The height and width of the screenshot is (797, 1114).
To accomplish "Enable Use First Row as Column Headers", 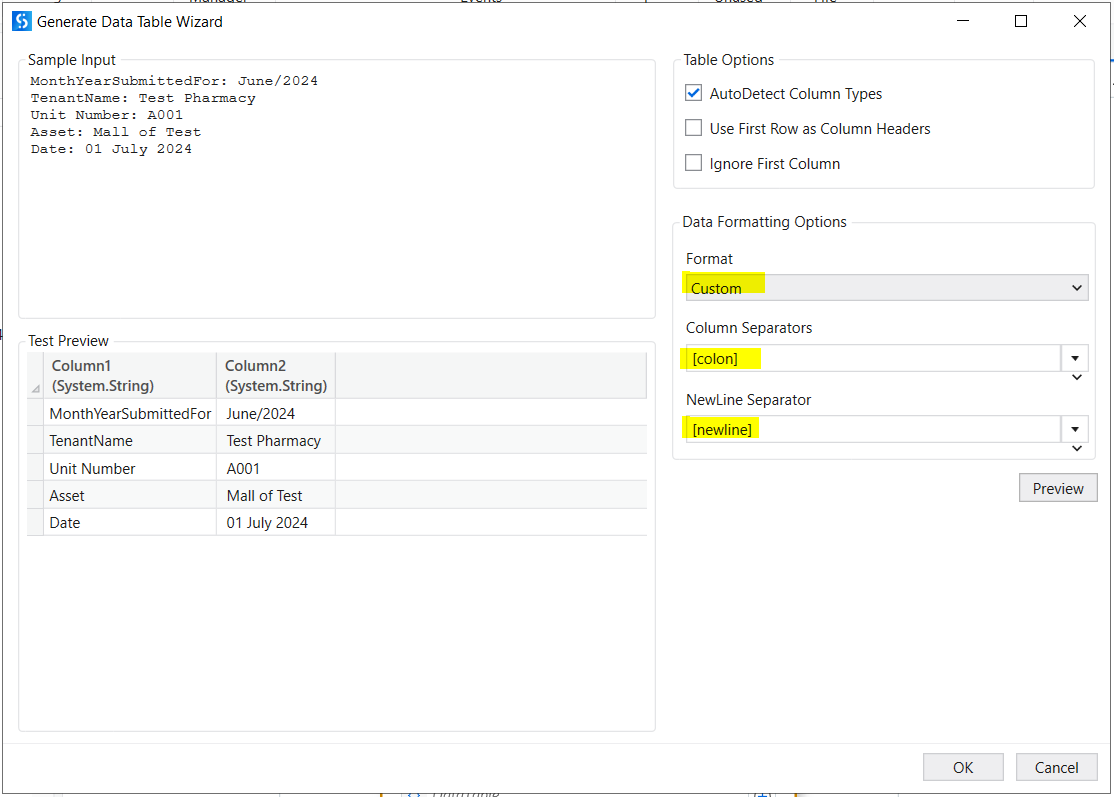I will coord(694,128).
